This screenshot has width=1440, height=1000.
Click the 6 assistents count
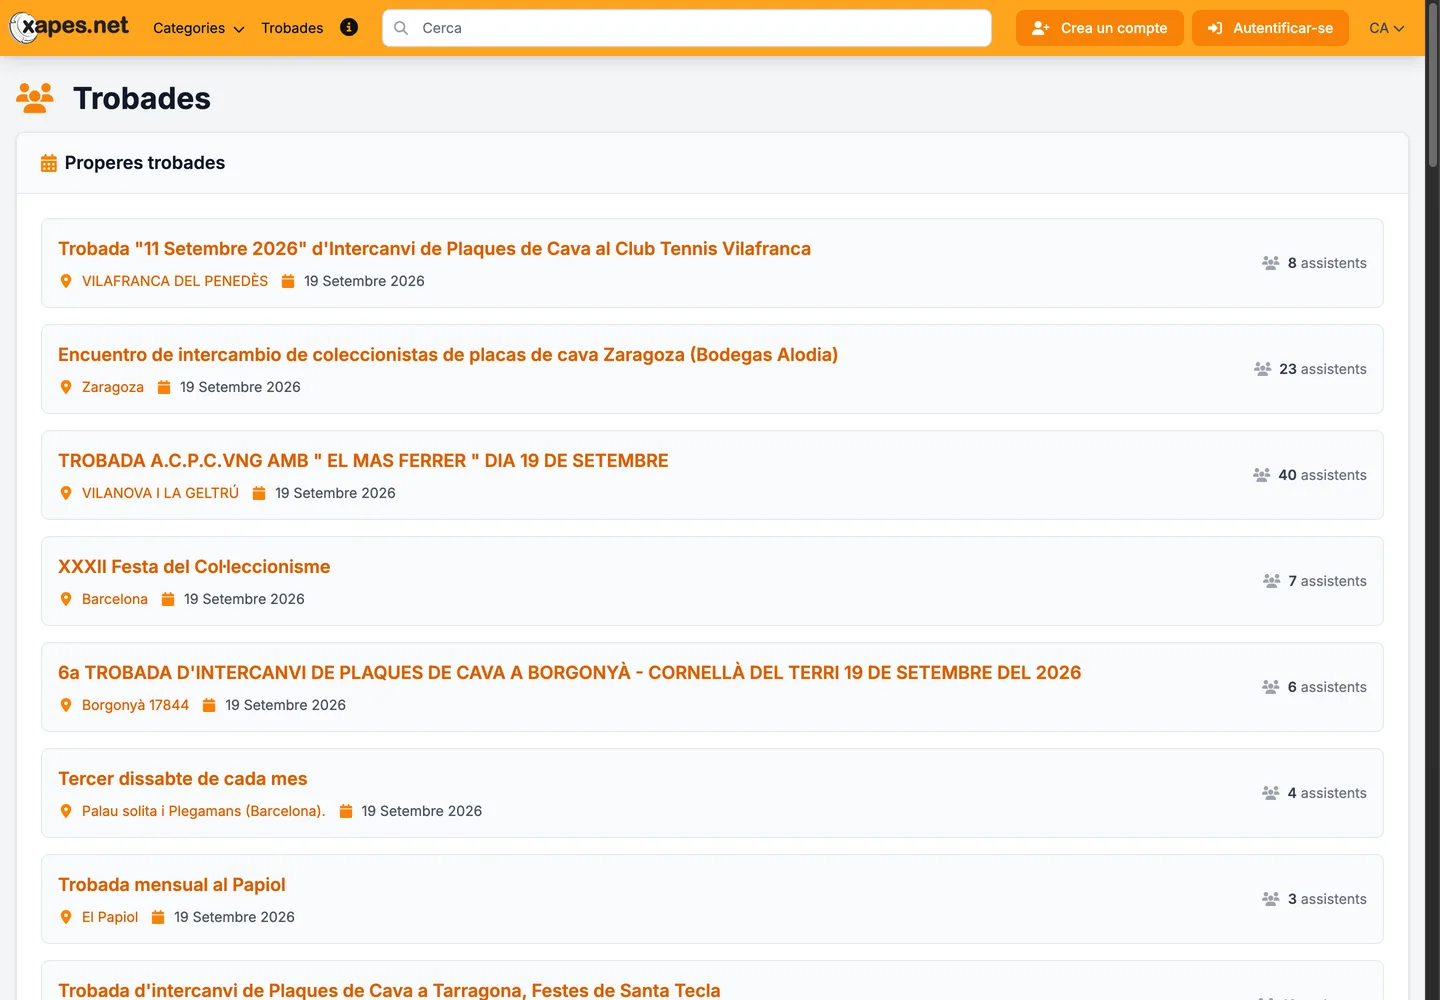point(1327,687)
